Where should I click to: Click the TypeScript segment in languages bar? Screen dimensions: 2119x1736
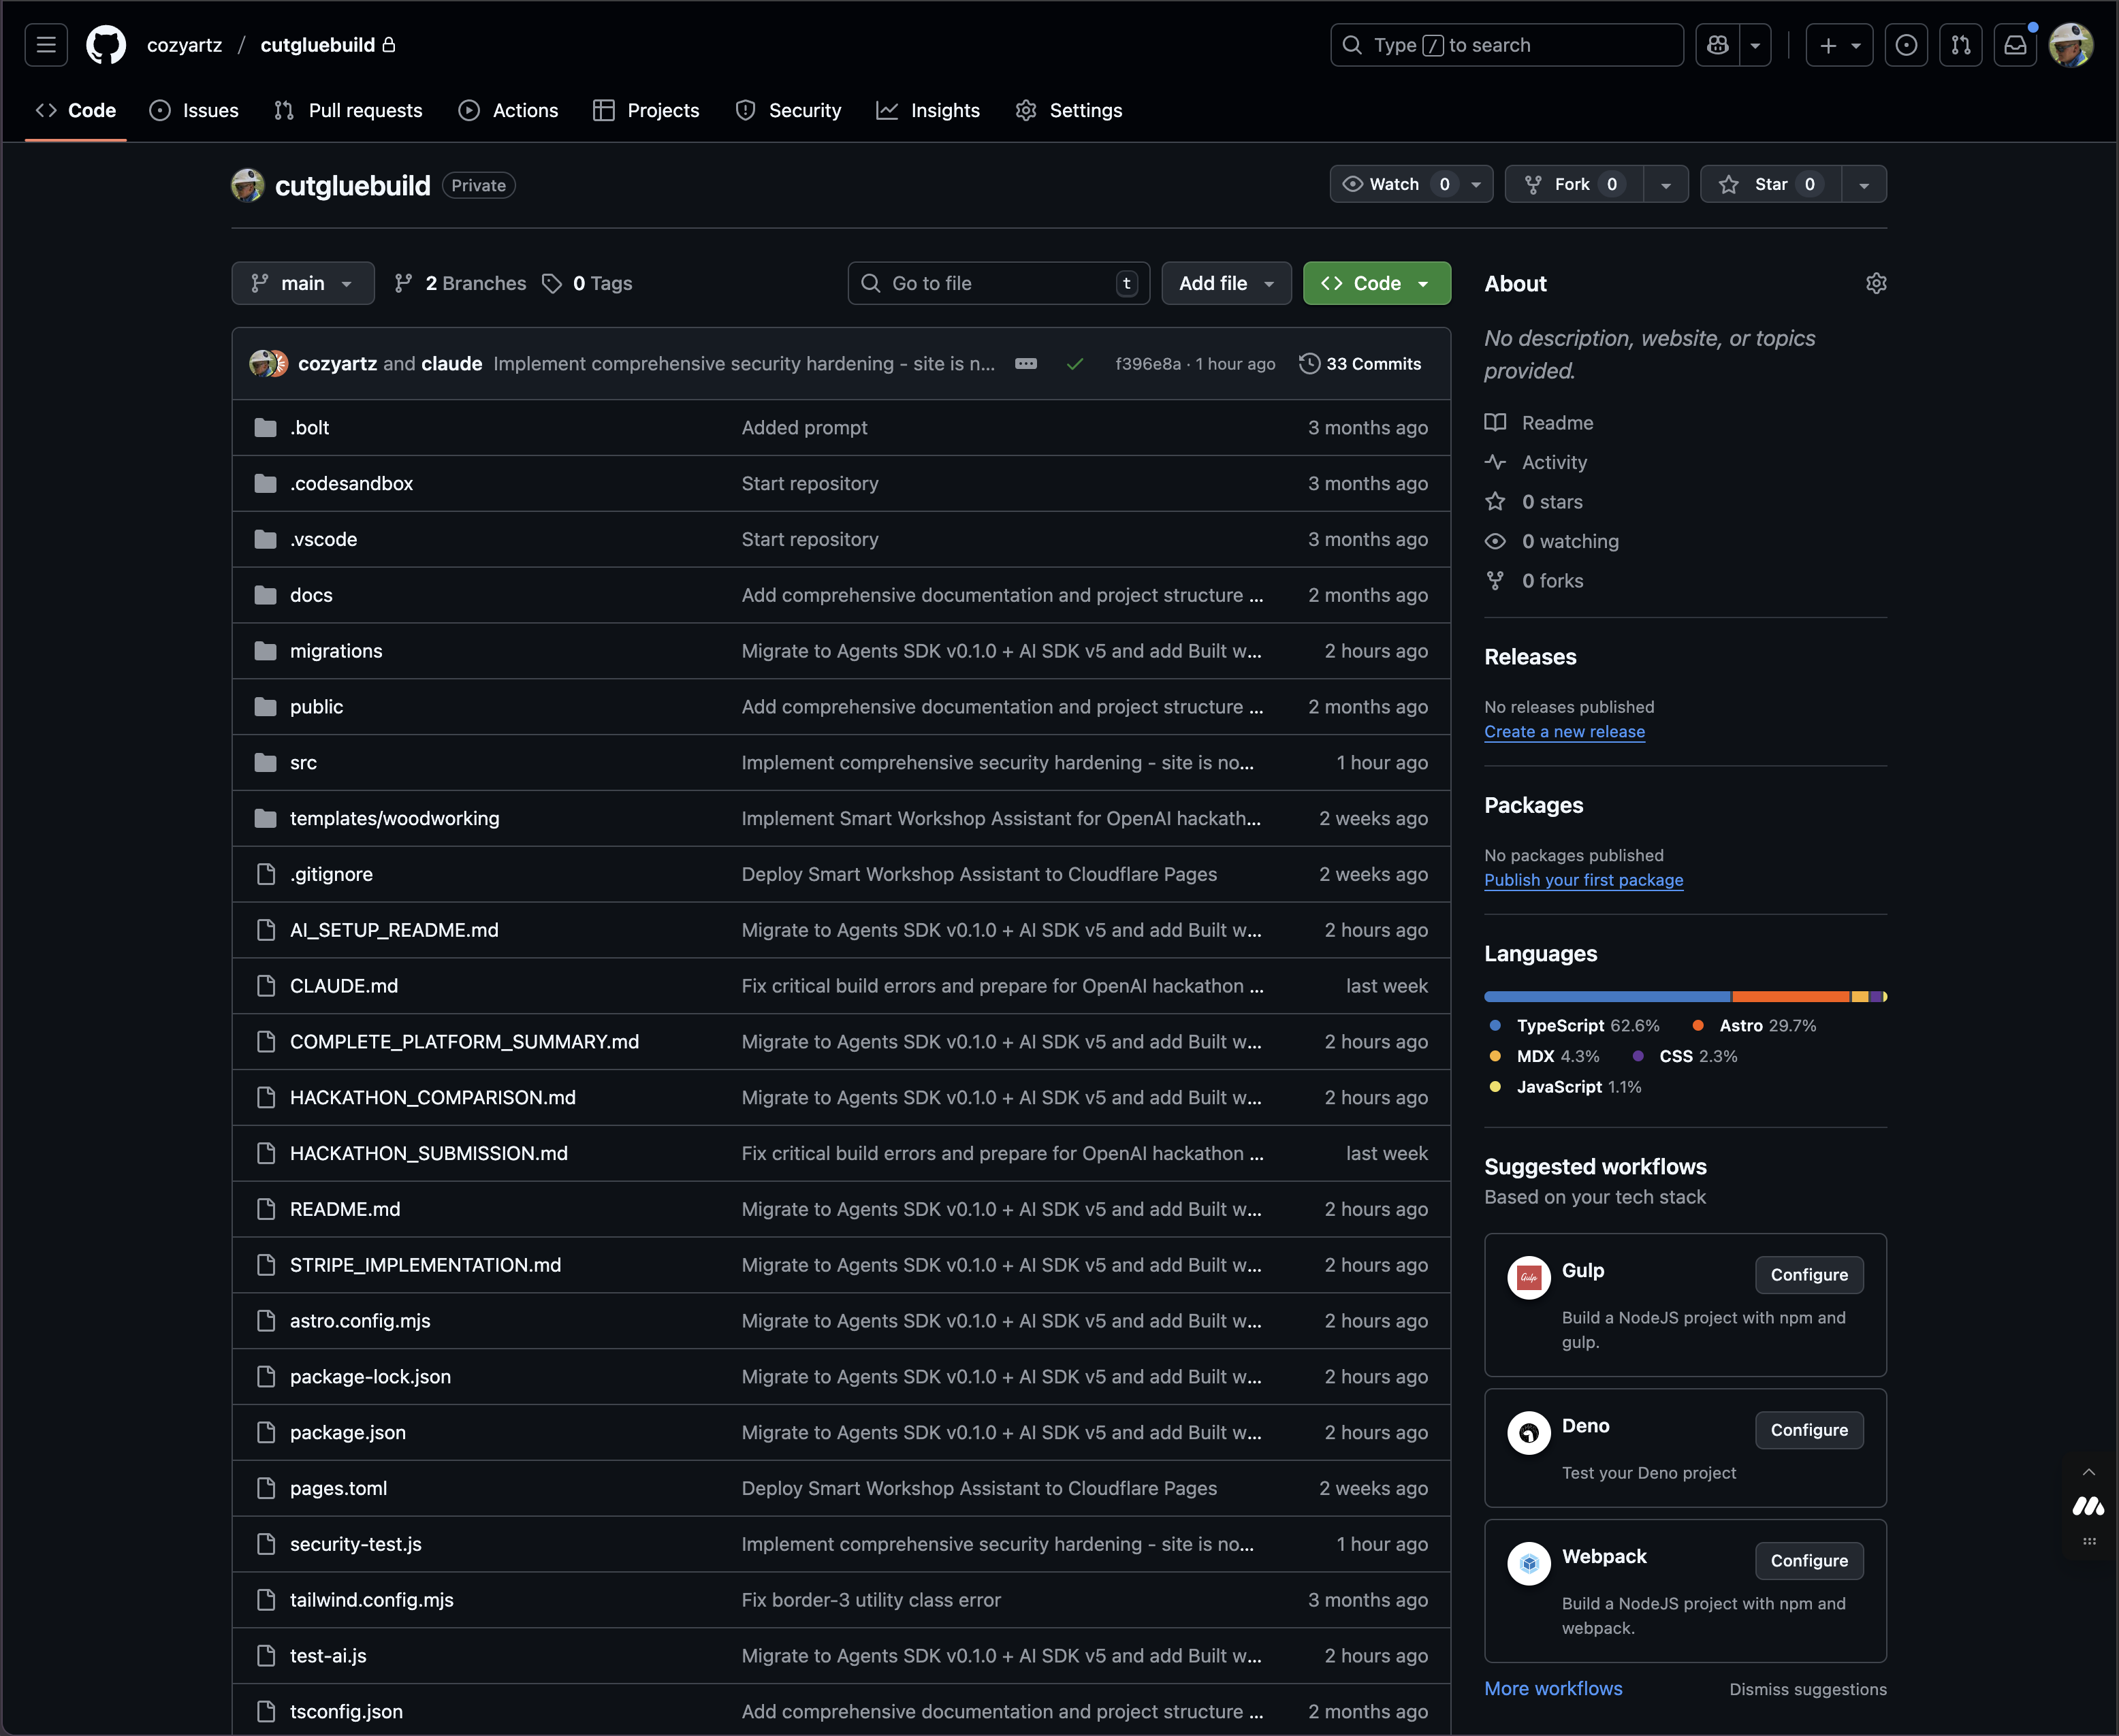tap(1606, 997)
